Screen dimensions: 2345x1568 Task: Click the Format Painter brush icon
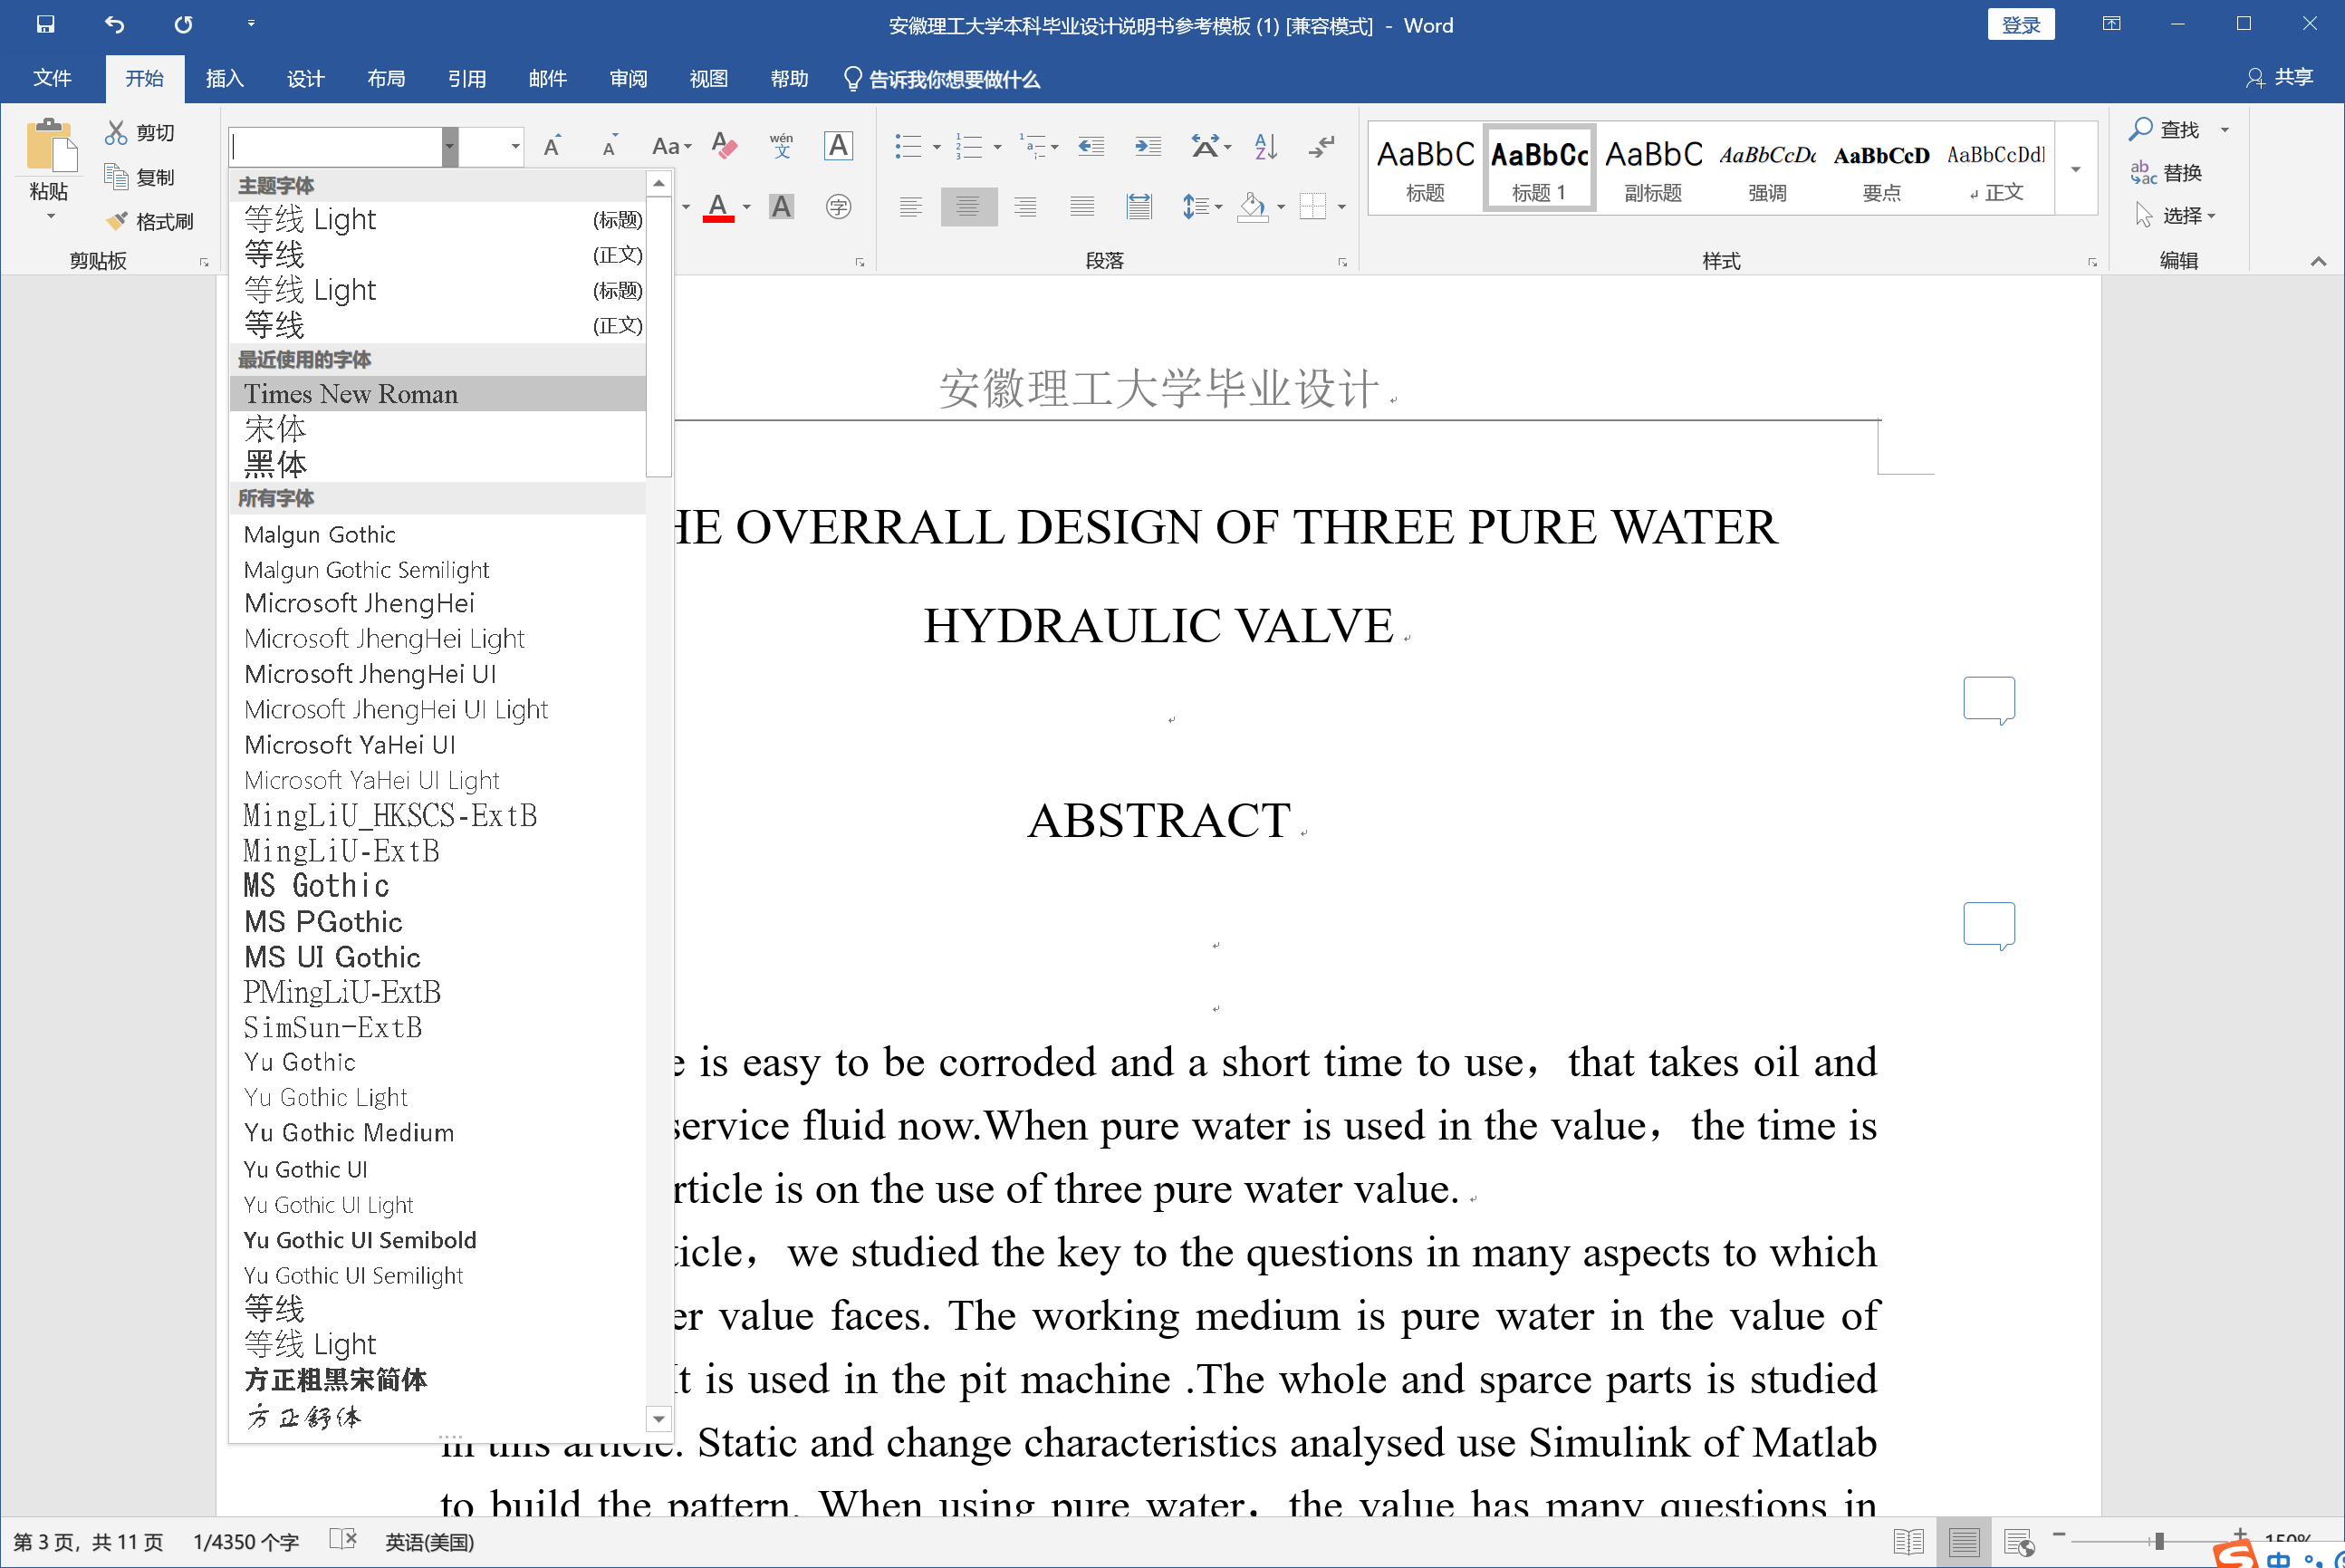coord(118,220)
